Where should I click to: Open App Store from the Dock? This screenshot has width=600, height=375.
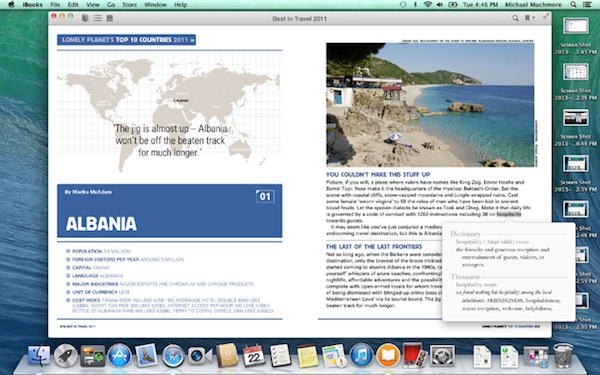click(119, 355)
